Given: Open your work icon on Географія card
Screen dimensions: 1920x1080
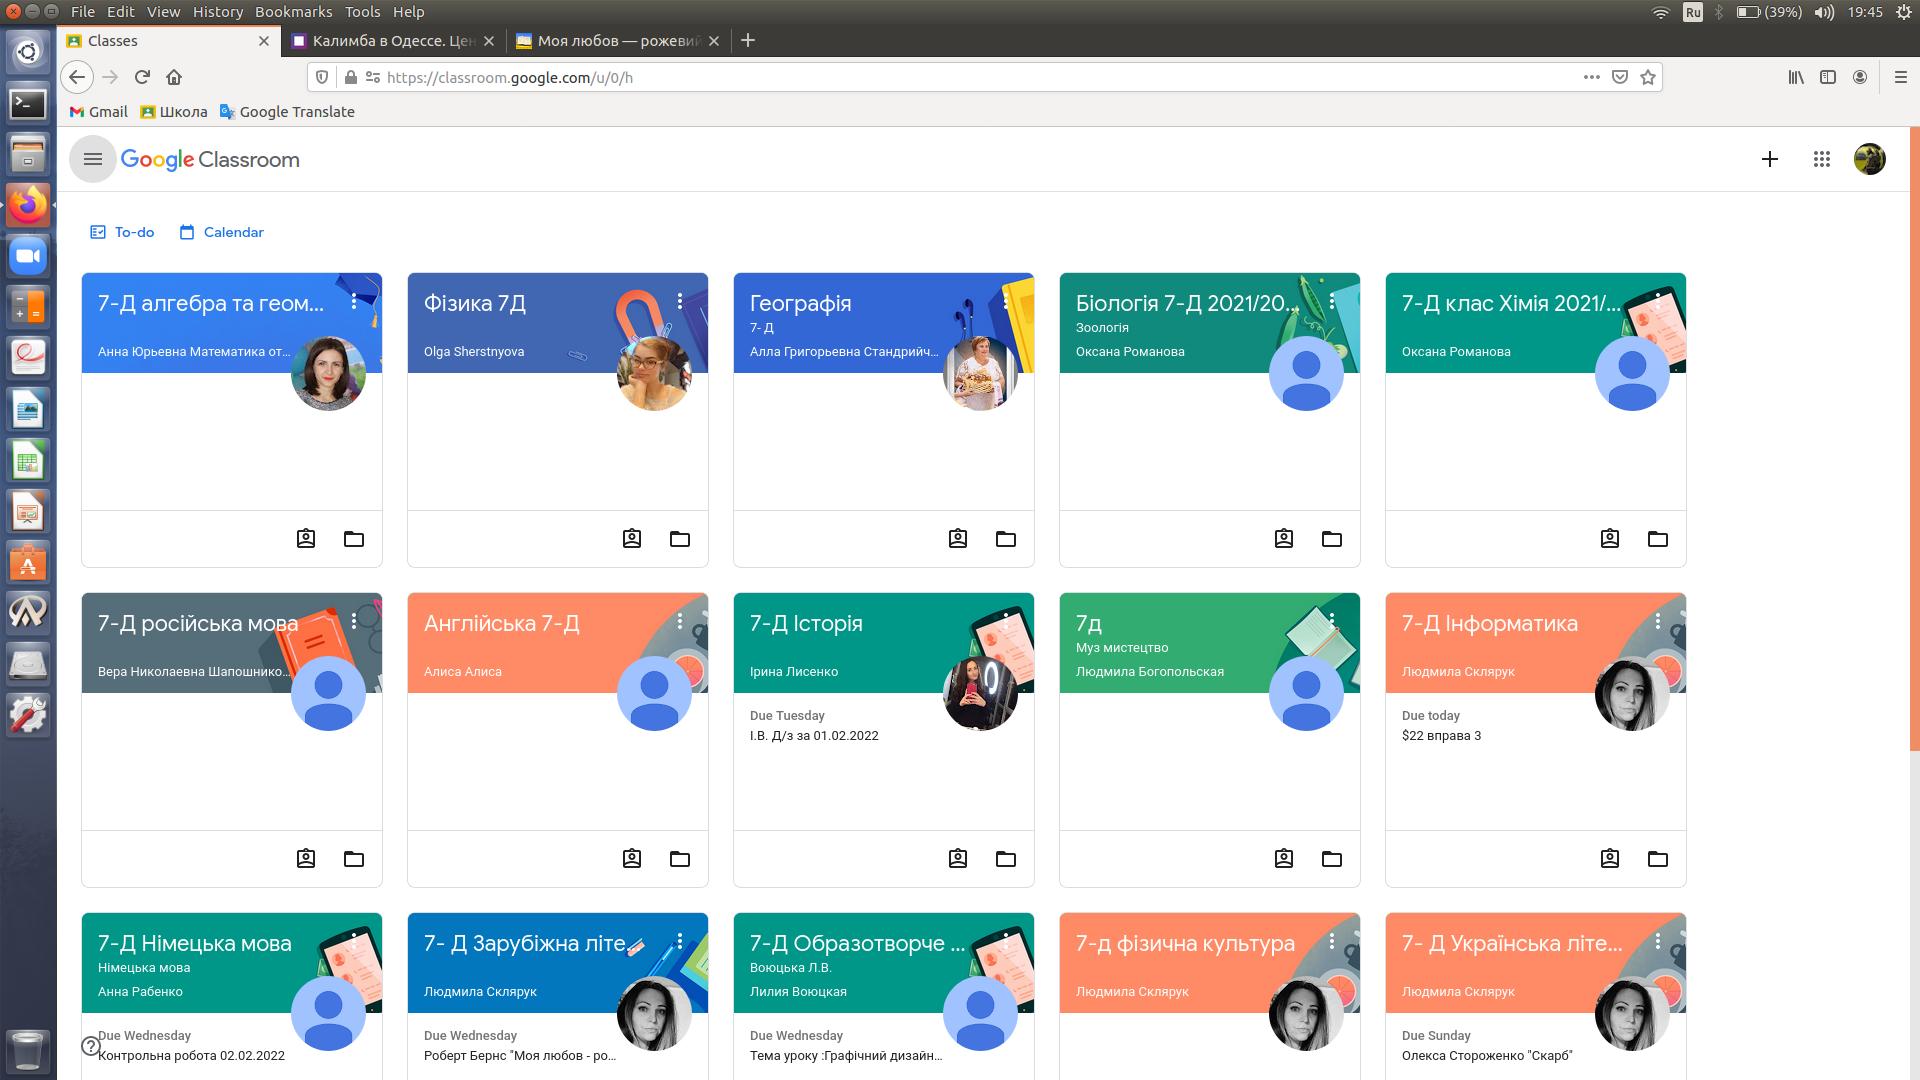Looking at the screenshot, I should point(958,539).
